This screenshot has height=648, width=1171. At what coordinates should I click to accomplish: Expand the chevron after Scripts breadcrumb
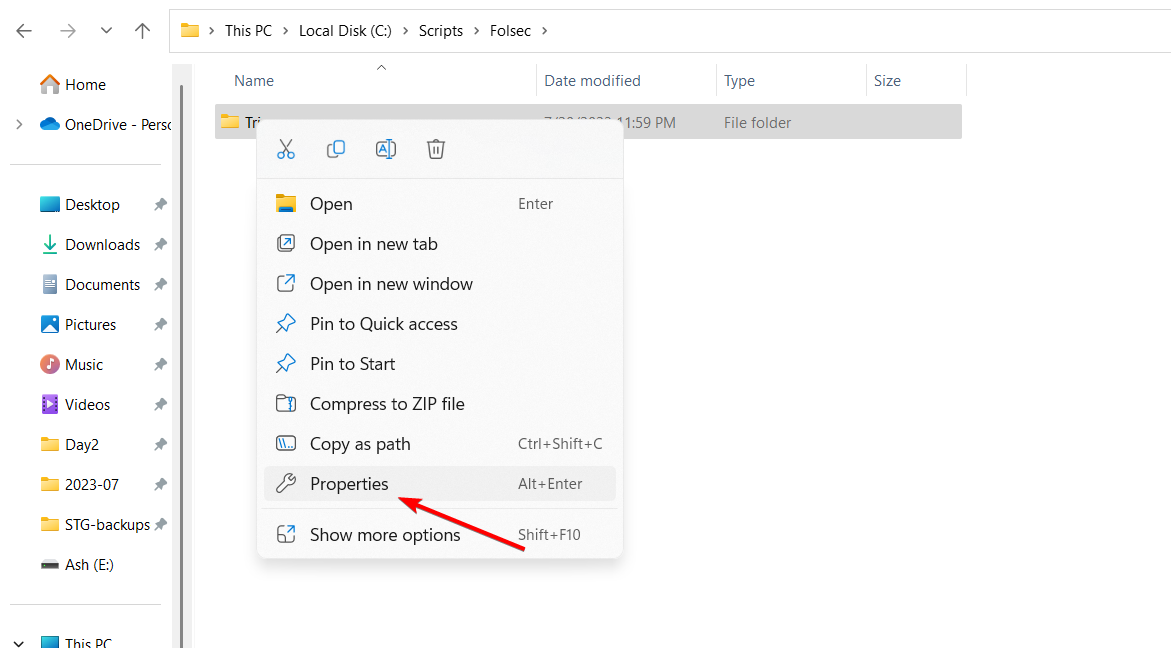tap(476, 31)
